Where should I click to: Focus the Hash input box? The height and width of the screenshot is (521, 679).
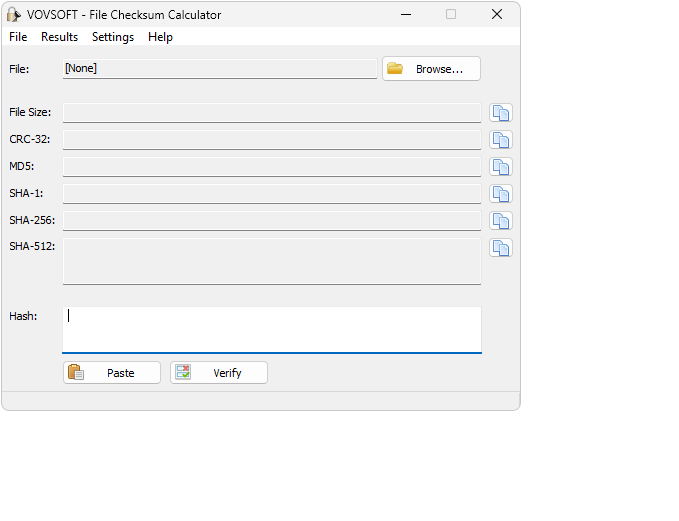(272, 330)
